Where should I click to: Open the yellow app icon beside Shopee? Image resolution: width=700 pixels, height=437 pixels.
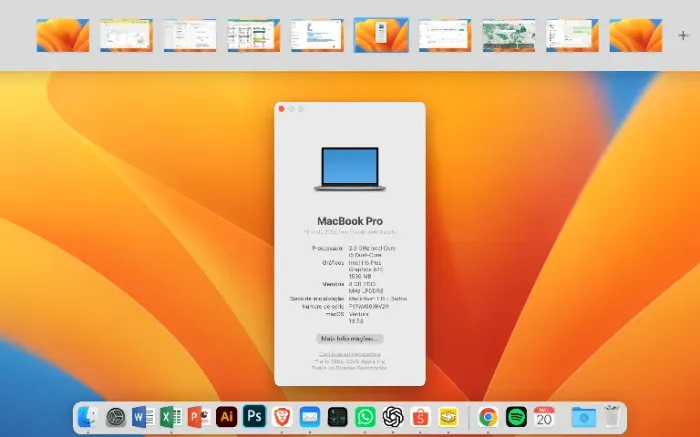449,417
